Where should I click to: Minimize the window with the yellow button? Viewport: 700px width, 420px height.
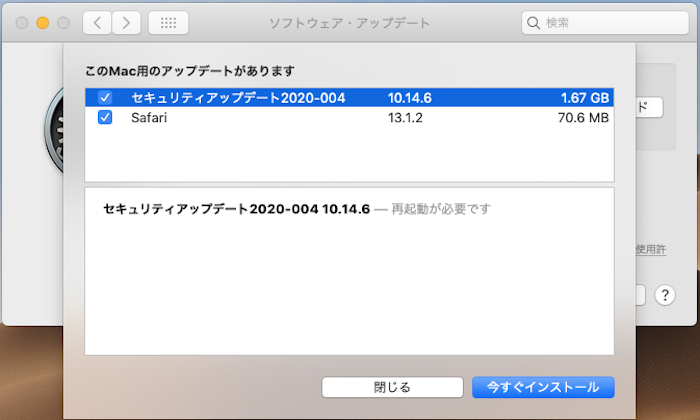click(42, 22)
